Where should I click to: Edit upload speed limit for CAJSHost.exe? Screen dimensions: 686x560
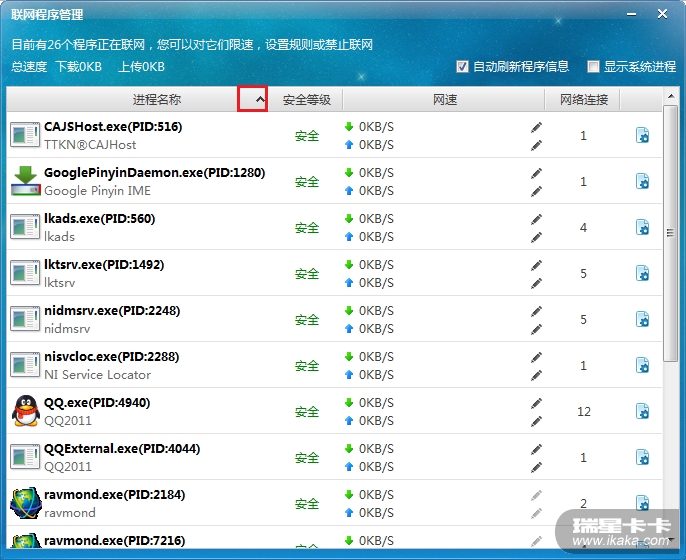coord(536,145)
